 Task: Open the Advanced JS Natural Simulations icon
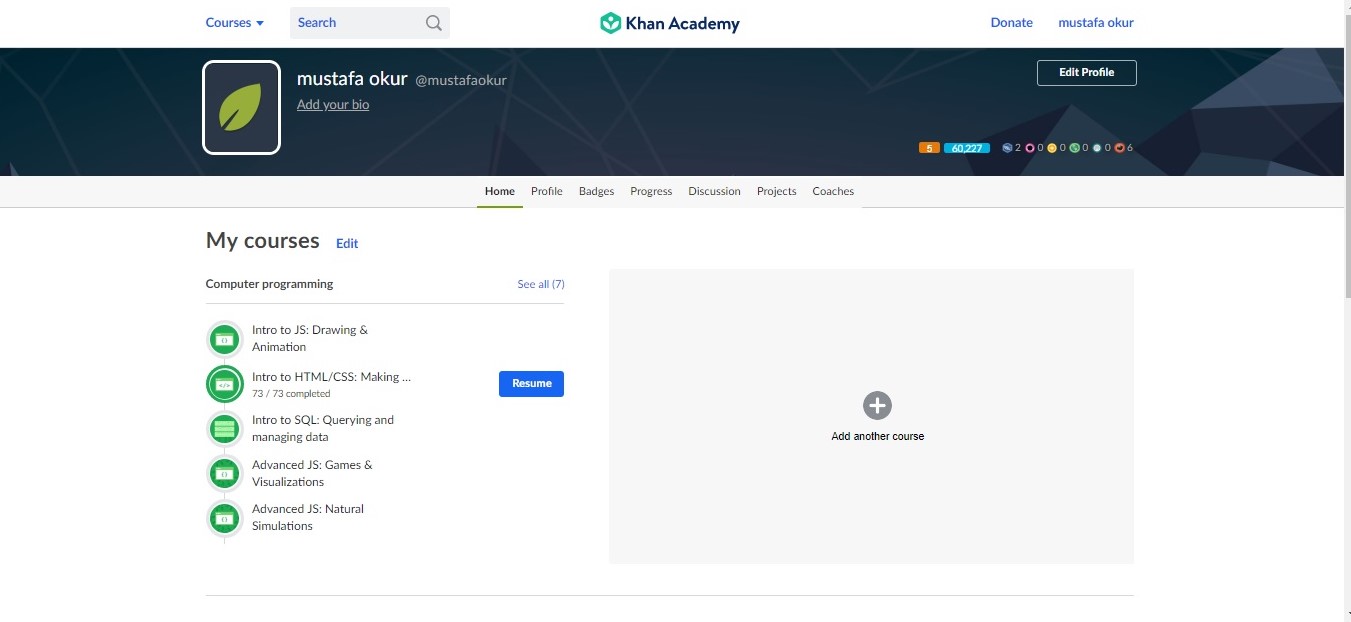tap(225, 518)
